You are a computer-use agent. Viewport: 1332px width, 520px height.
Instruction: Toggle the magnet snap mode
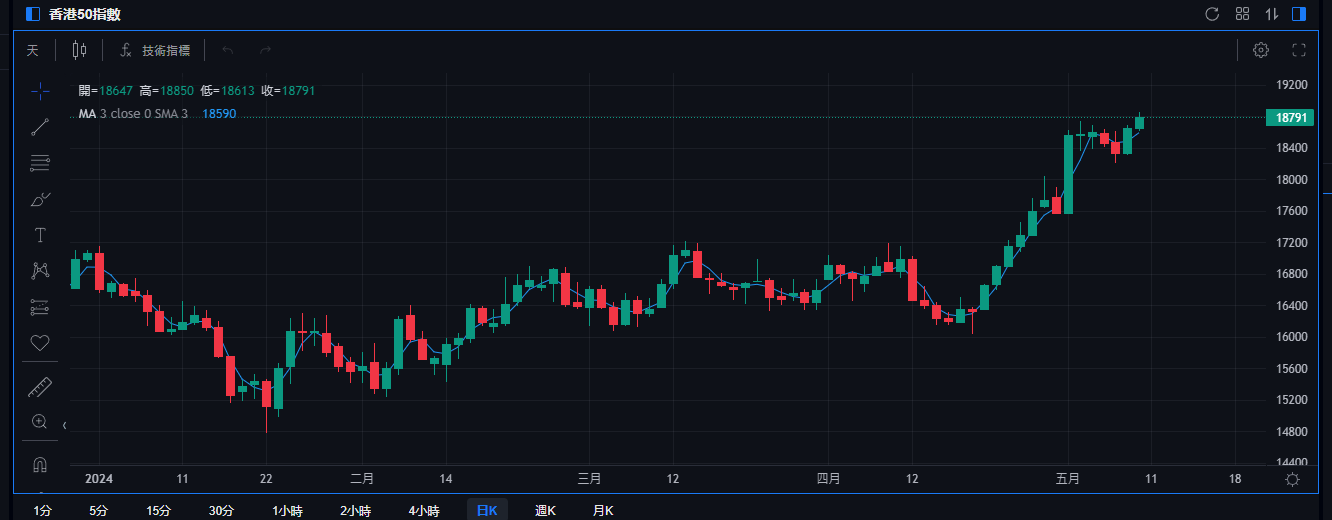pos(40,465)
